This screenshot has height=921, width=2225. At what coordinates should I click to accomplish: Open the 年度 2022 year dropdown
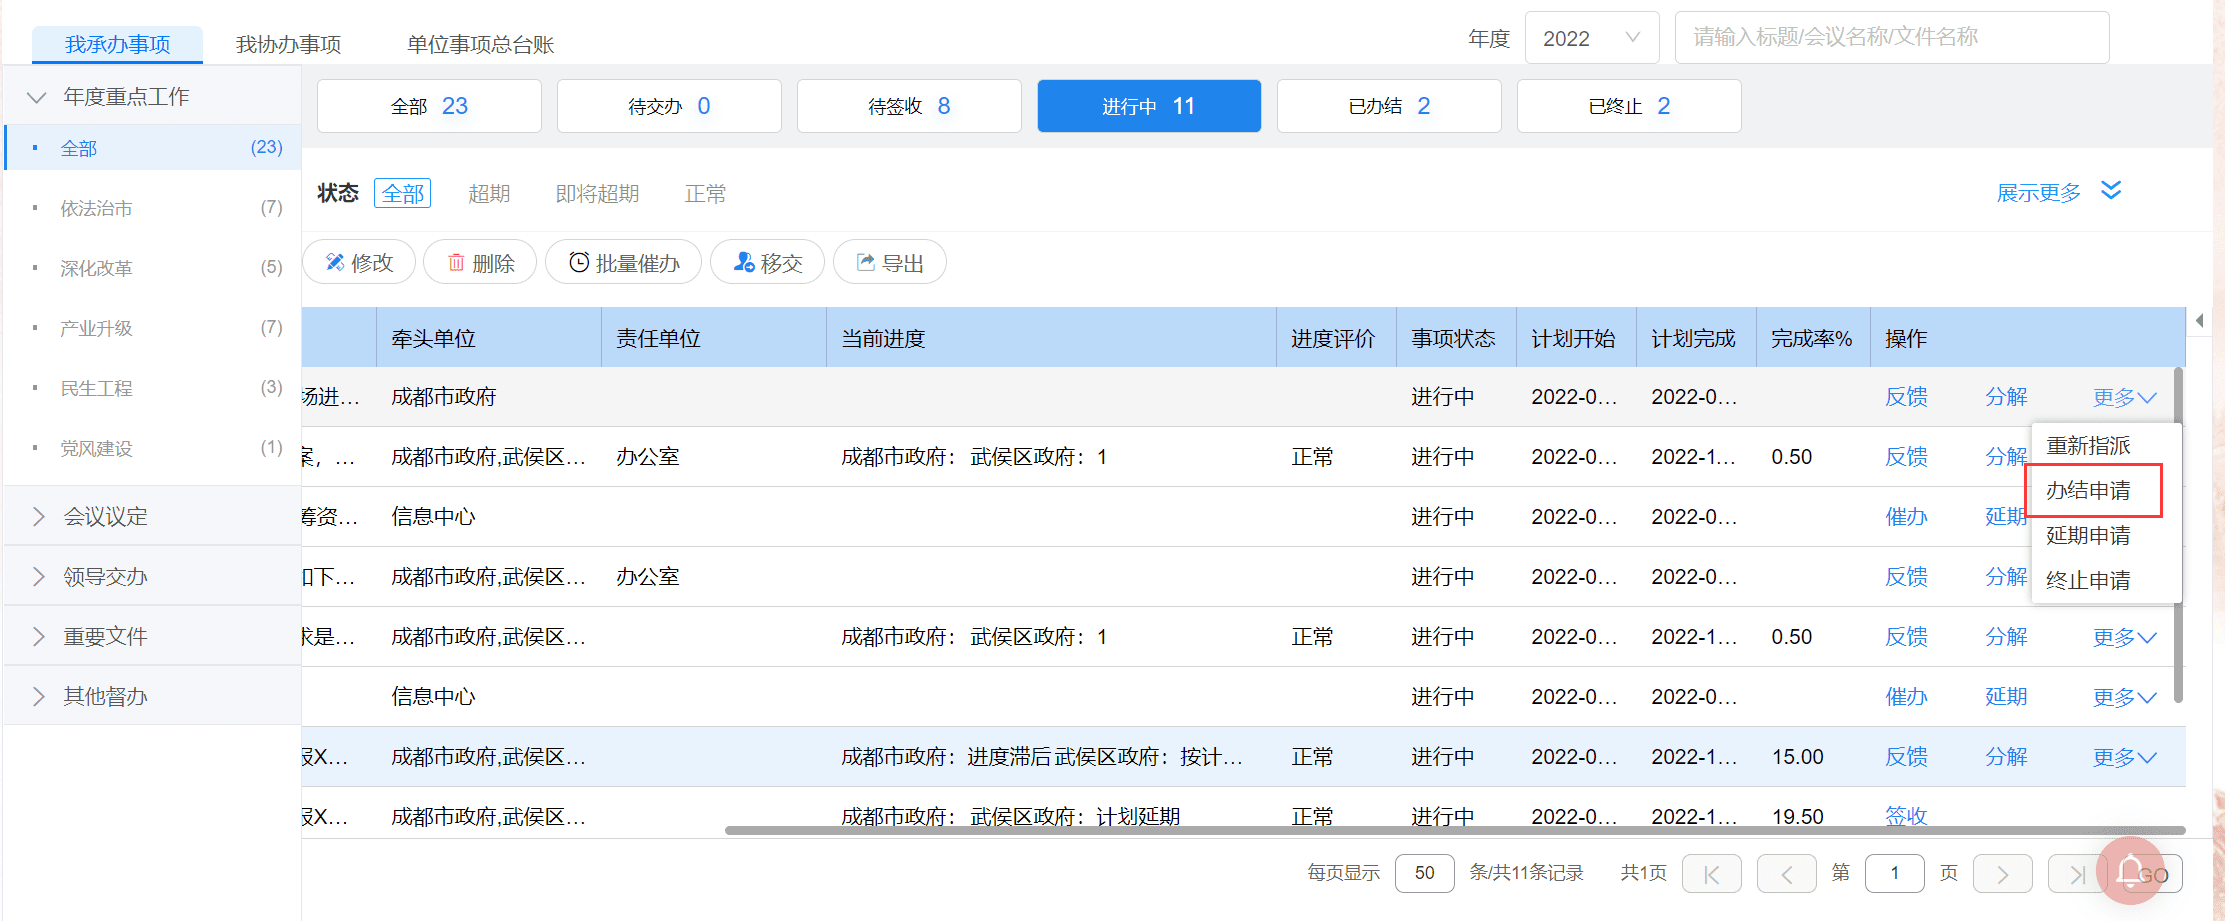coord(1592,38)
